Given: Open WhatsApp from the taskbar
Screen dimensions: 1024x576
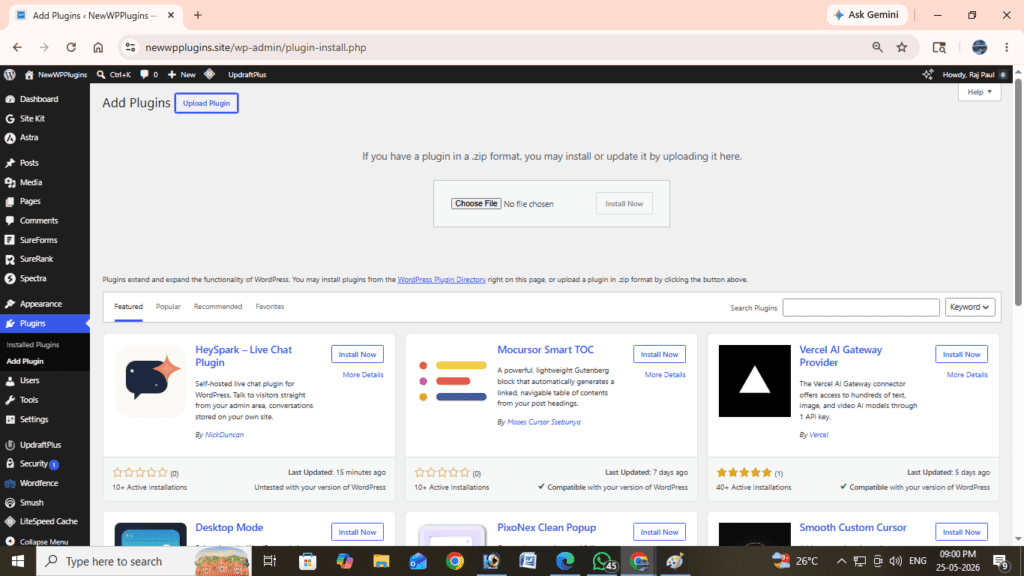Looking at the screenshot, I should (602, 561).
